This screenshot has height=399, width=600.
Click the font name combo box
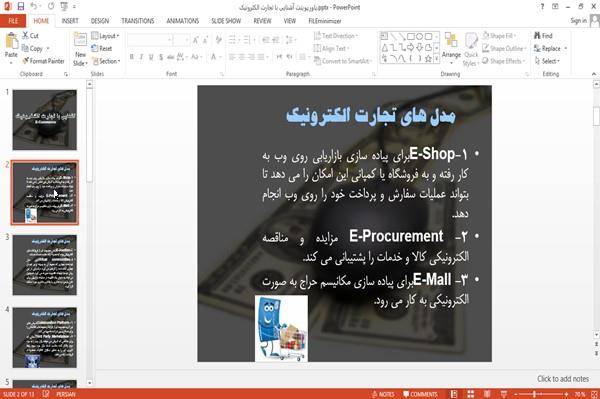[x=150, y=40]
